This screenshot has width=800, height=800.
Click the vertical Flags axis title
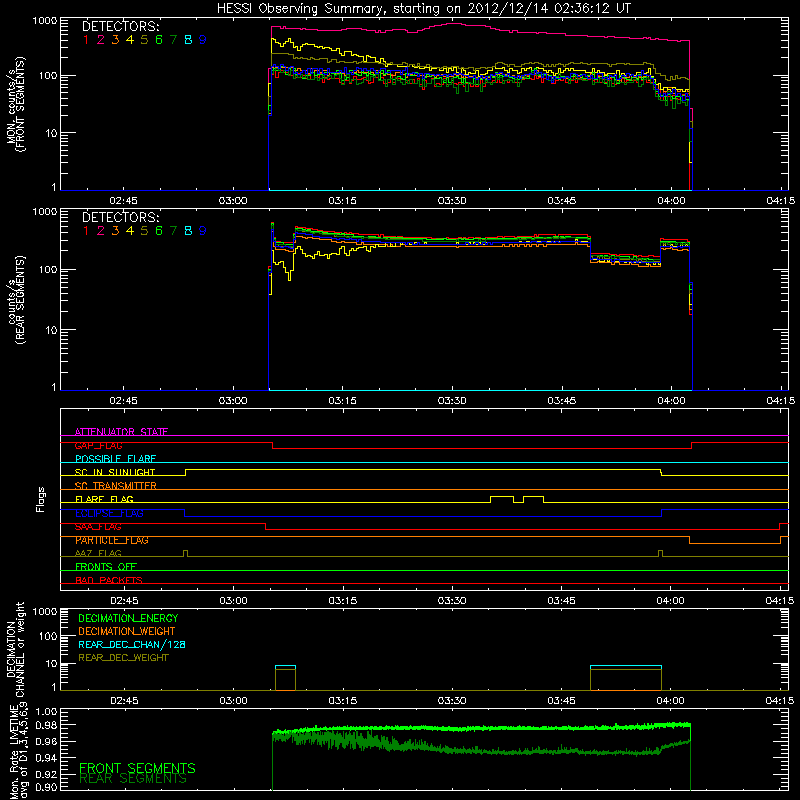41,499
